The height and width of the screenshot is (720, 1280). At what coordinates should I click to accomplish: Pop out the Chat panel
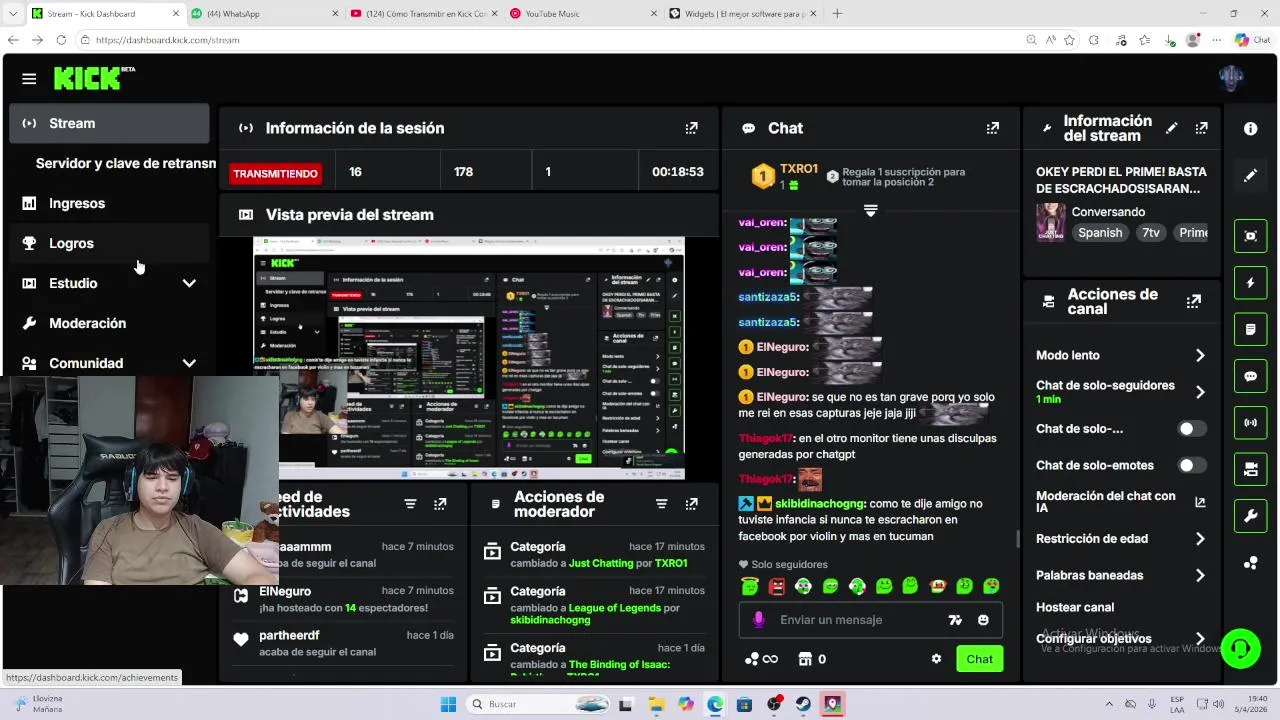tap(992, 128)
